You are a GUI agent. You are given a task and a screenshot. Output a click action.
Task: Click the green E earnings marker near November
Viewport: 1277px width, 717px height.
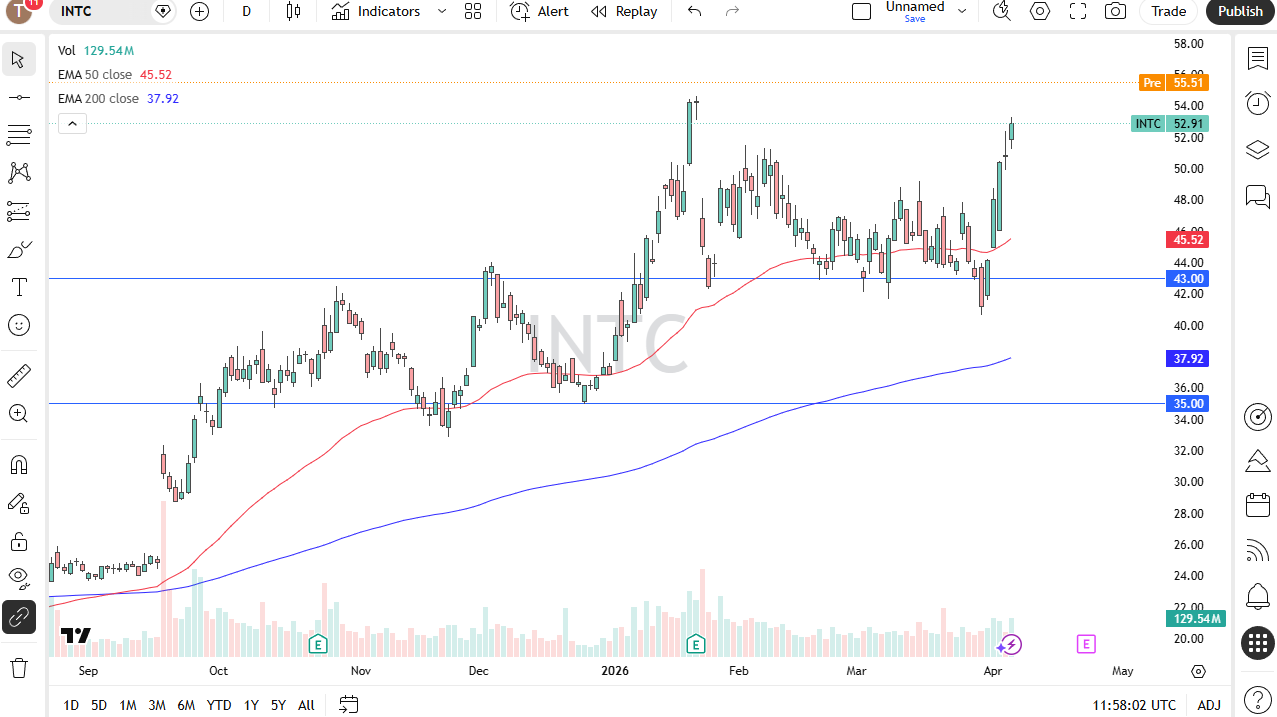pos(318,644)
